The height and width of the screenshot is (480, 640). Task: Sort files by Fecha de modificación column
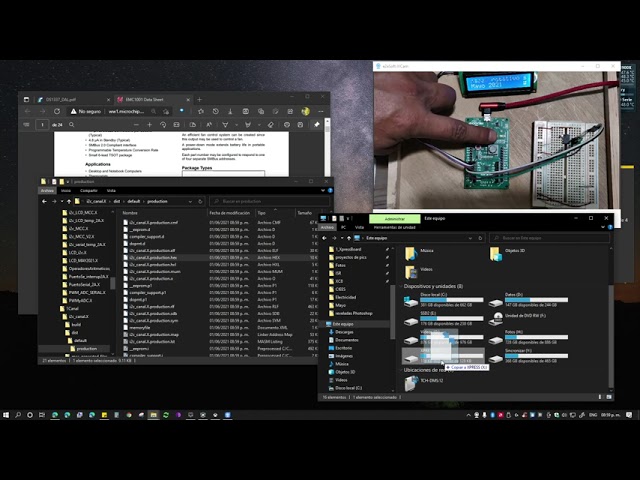230,213
